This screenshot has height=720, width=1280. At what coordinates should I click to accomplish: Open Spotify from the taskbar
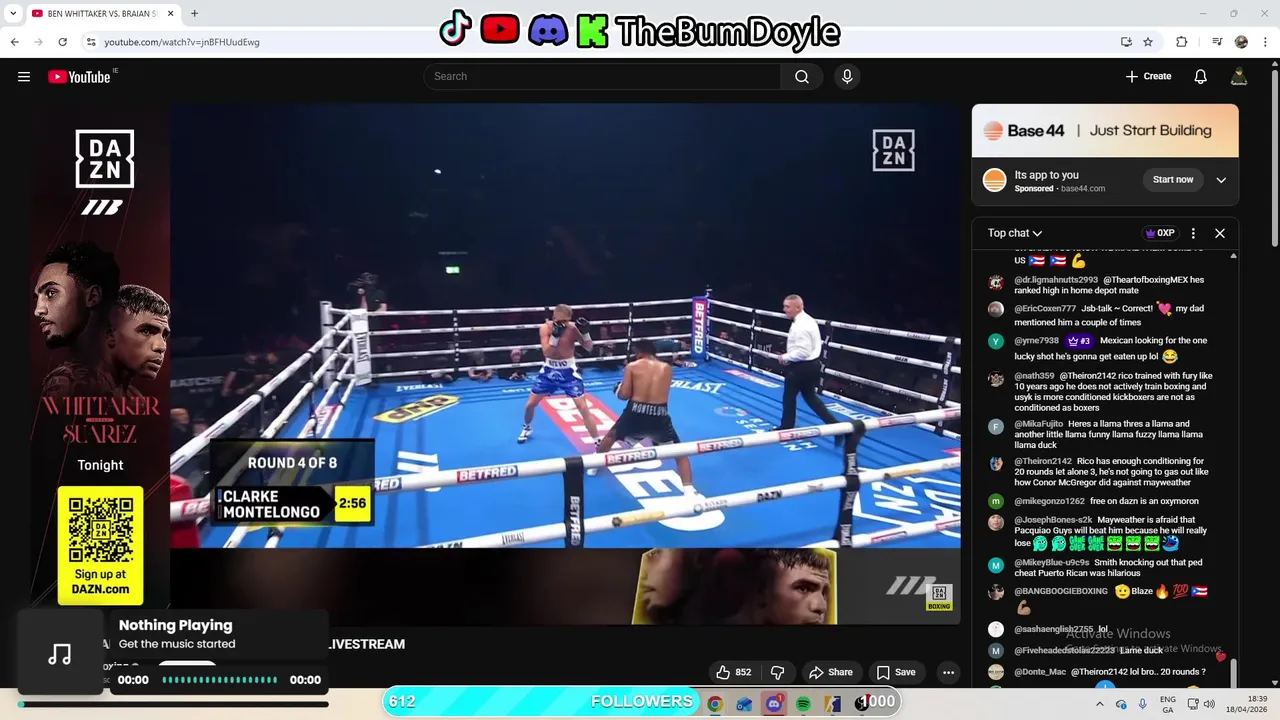[803, 704]
